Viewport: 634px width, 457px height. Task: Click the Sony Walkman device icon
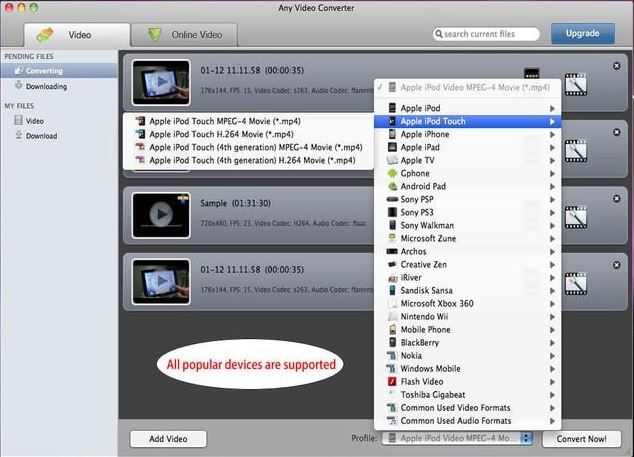click(x=392, y=225)
